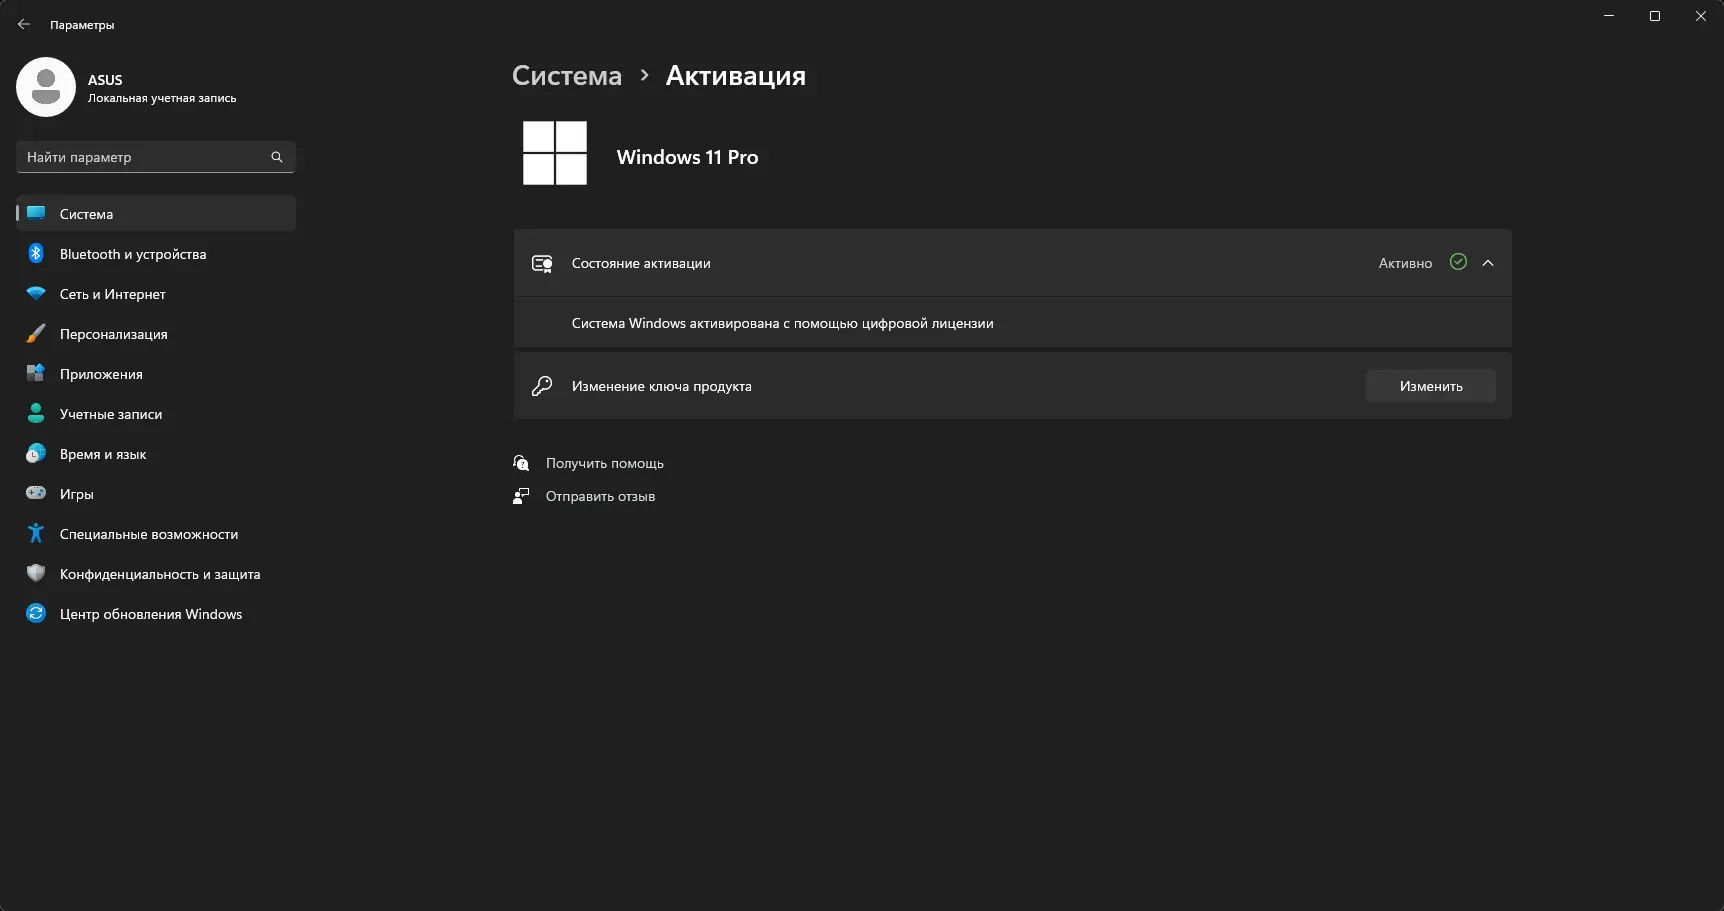Go to Время и язык section

click(x=103, y=454)
